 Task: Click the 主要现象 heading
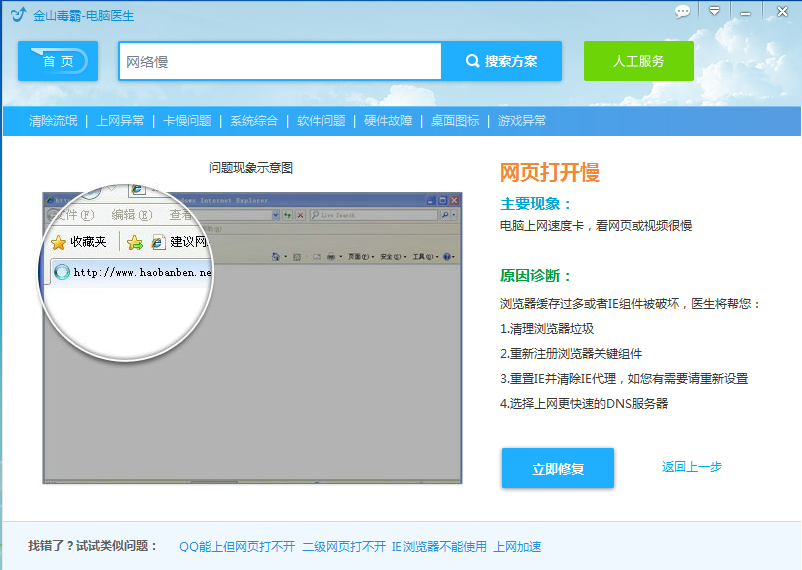[x=535, y=204]
